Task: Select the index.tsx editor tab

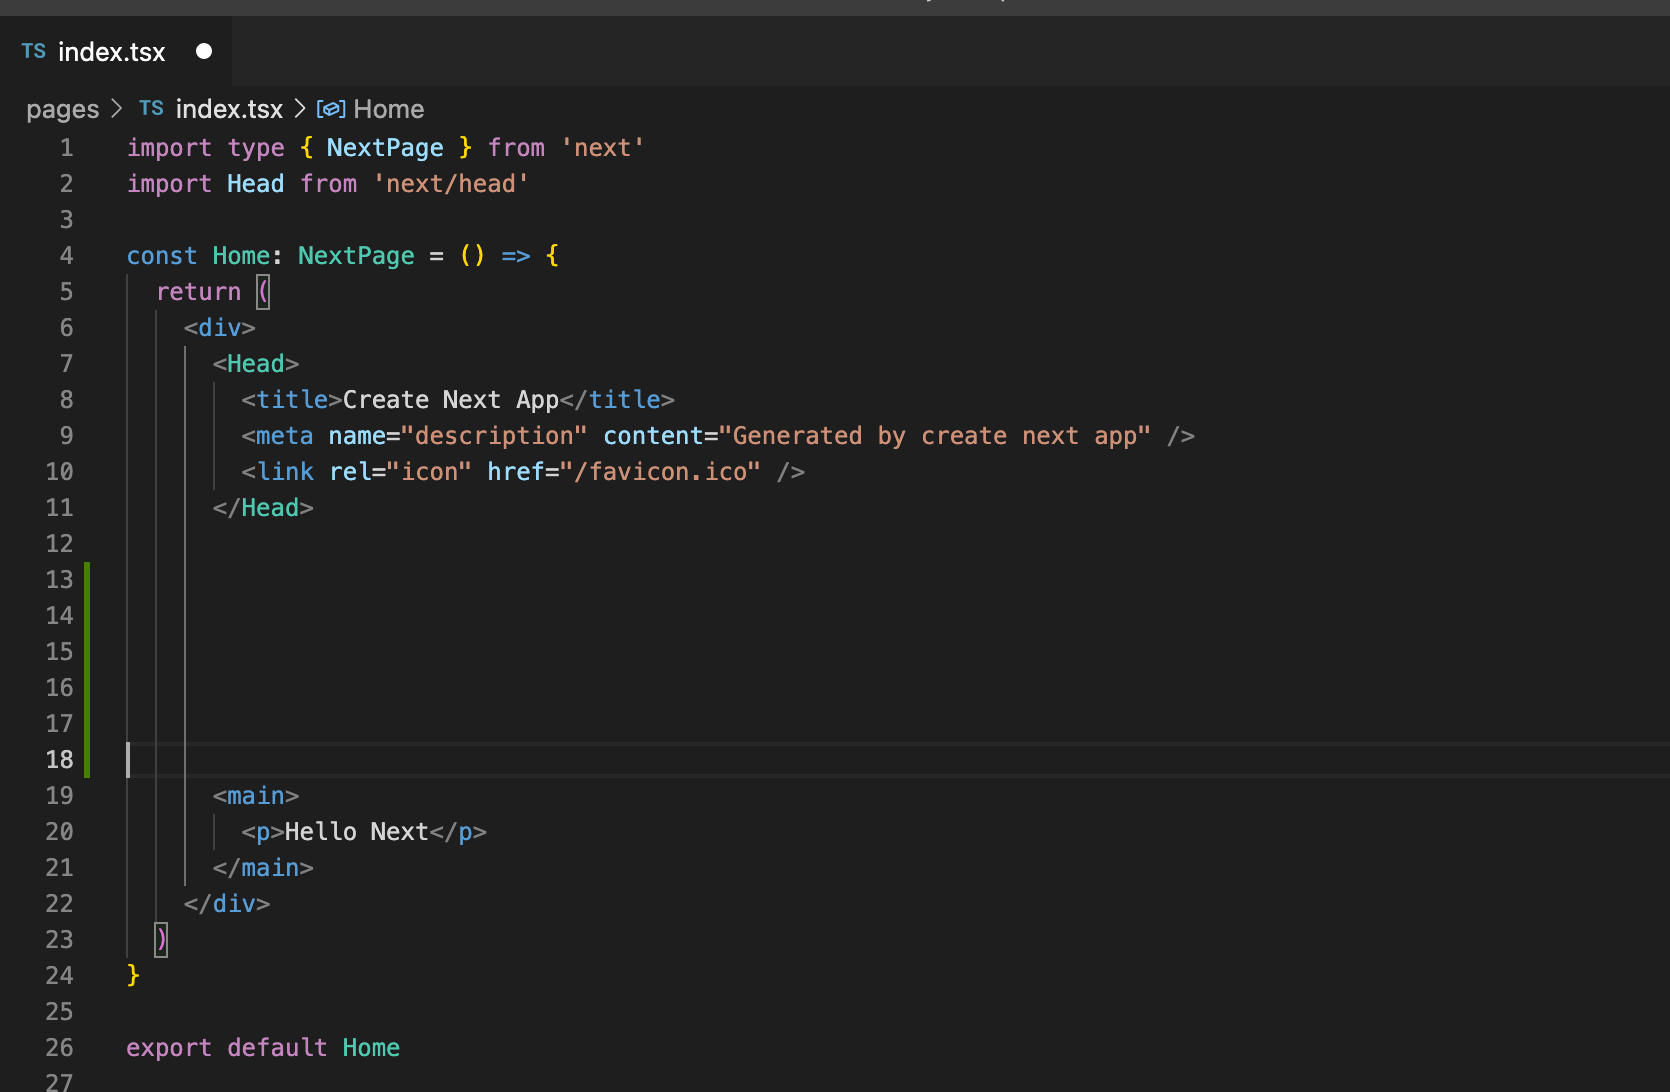Action: tap(111, 52)
